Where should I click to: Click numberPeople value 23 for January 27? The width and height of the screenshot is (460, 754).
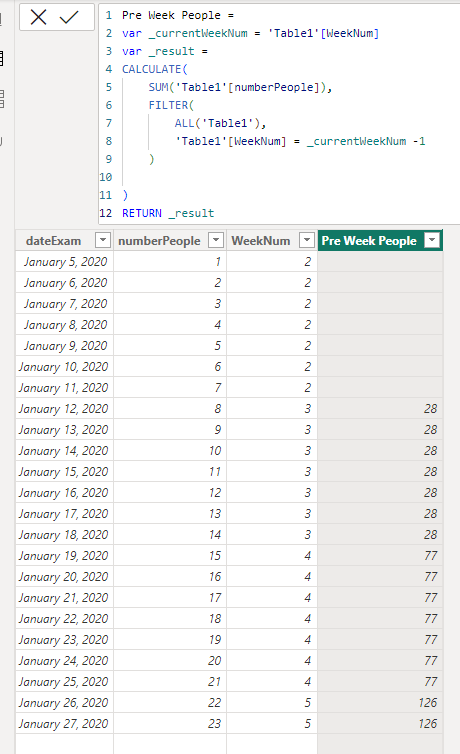coord(170,724)
